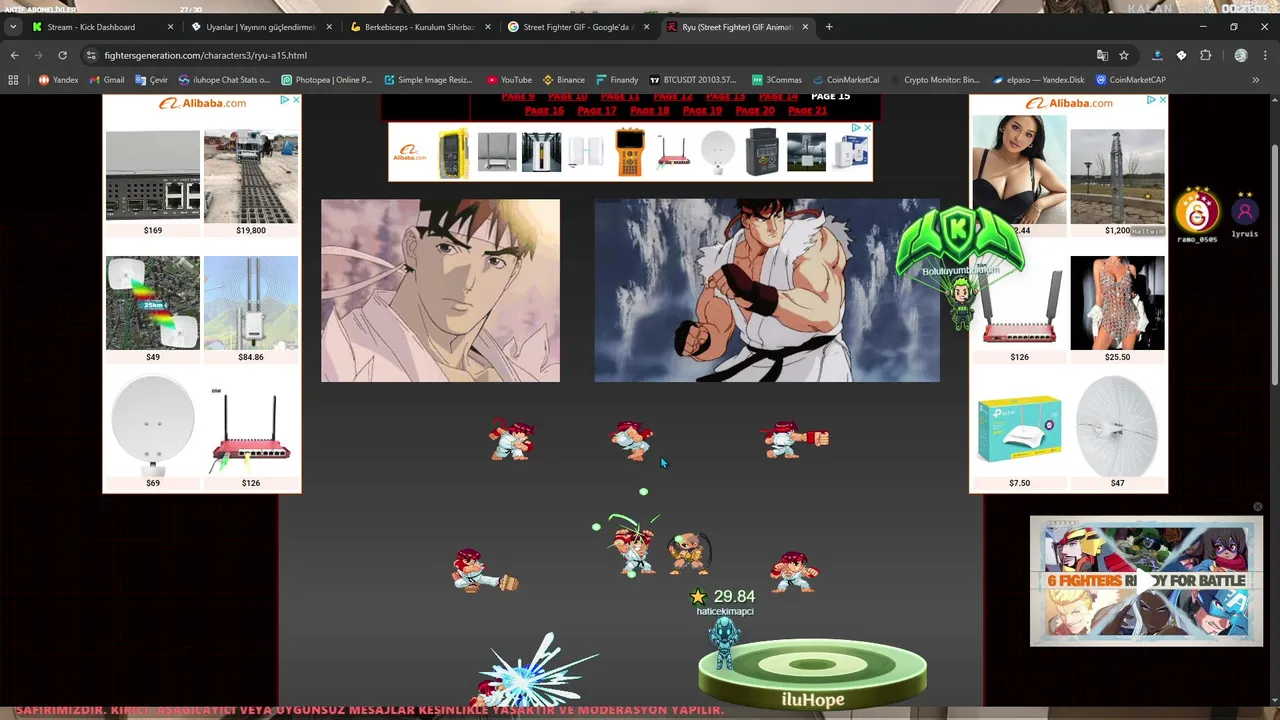Switch to Street Fighter GIF Google tab
Screen dimensions: 1280x720
pyautogui.click(x=578, y=27)
